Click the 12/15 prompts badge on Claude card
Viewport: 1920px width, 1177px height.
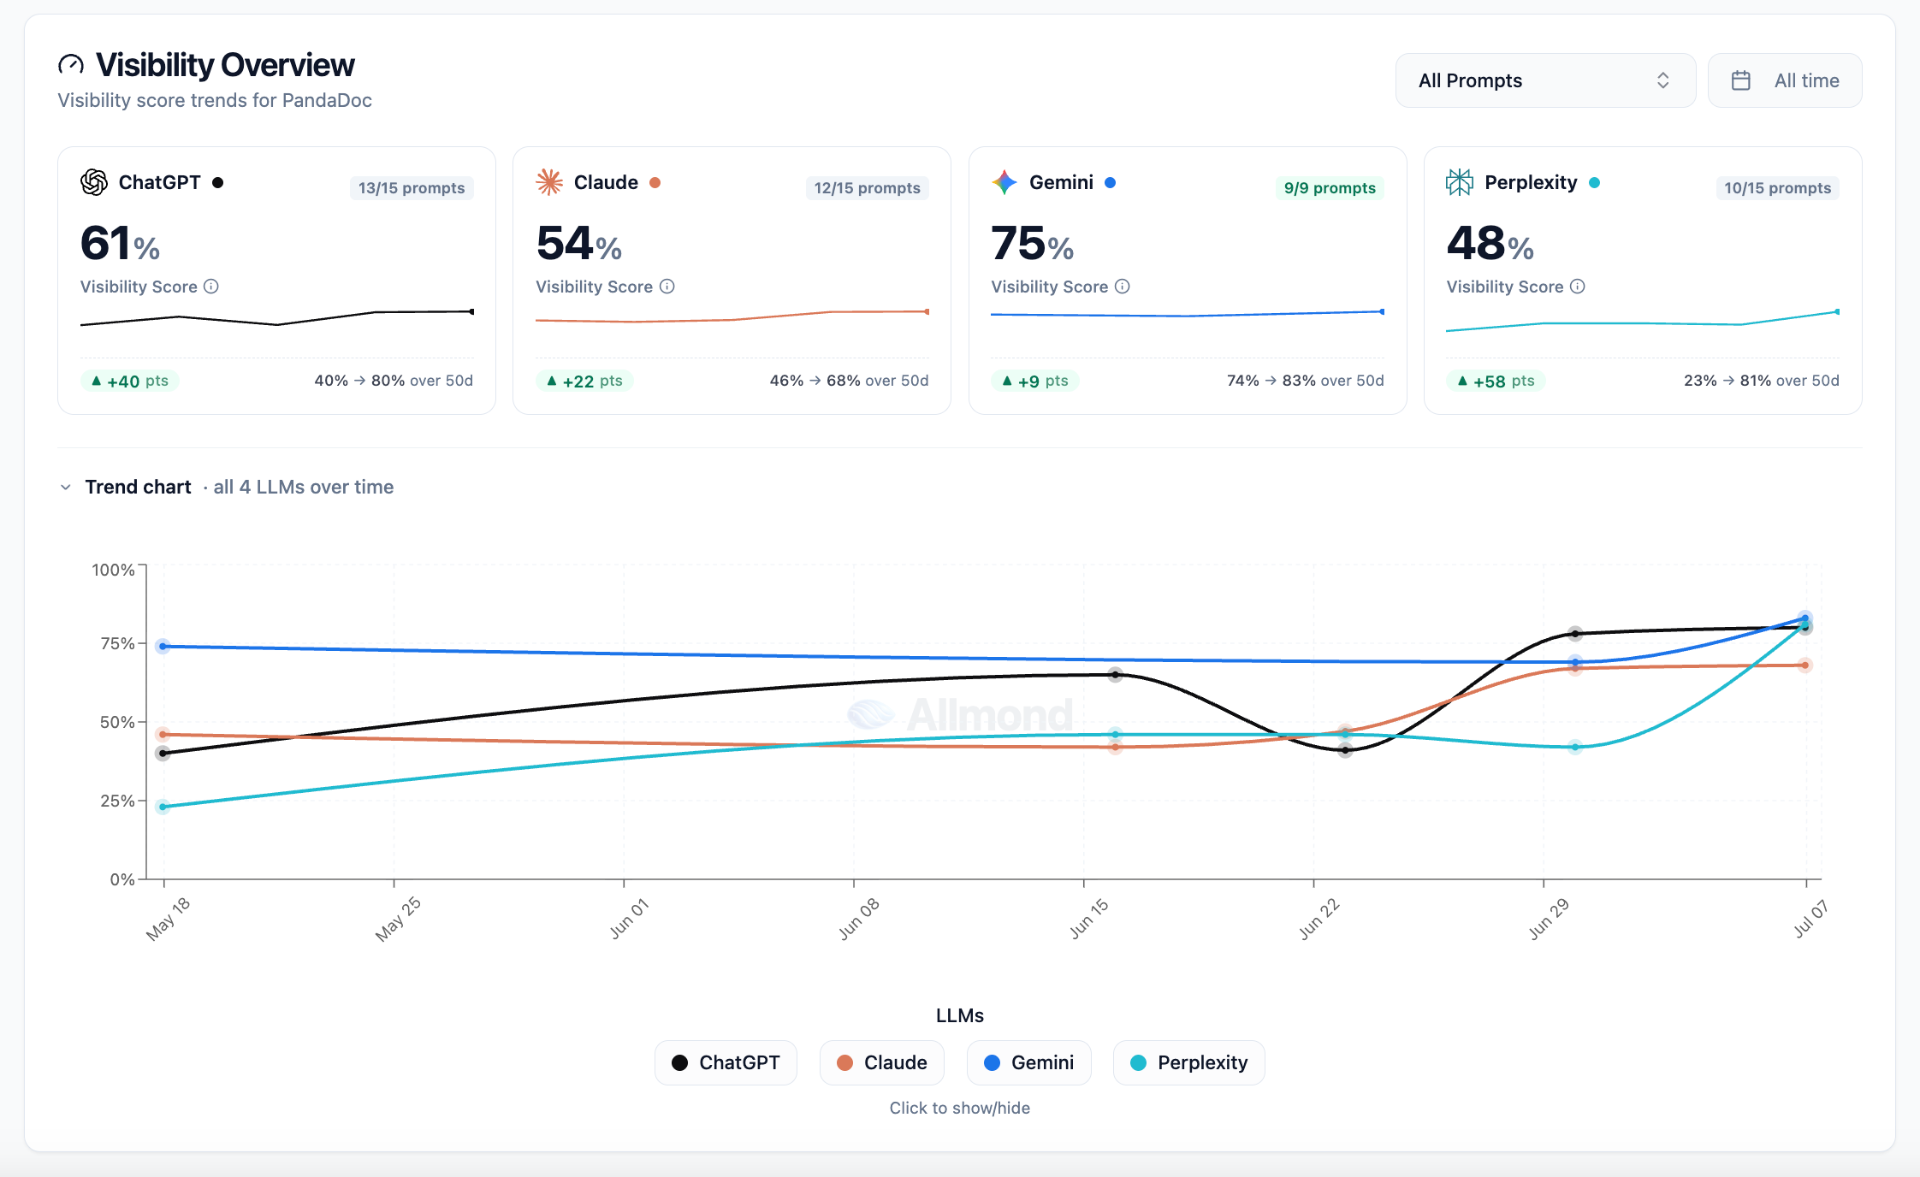[867, 188]
